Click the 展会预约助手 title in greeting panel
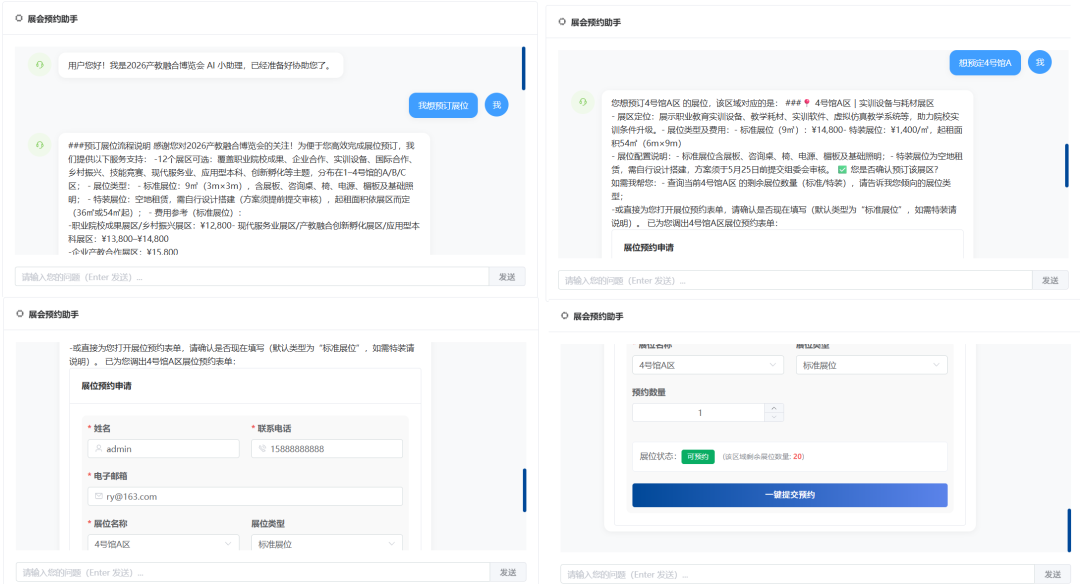 click(x=52, y=19)
